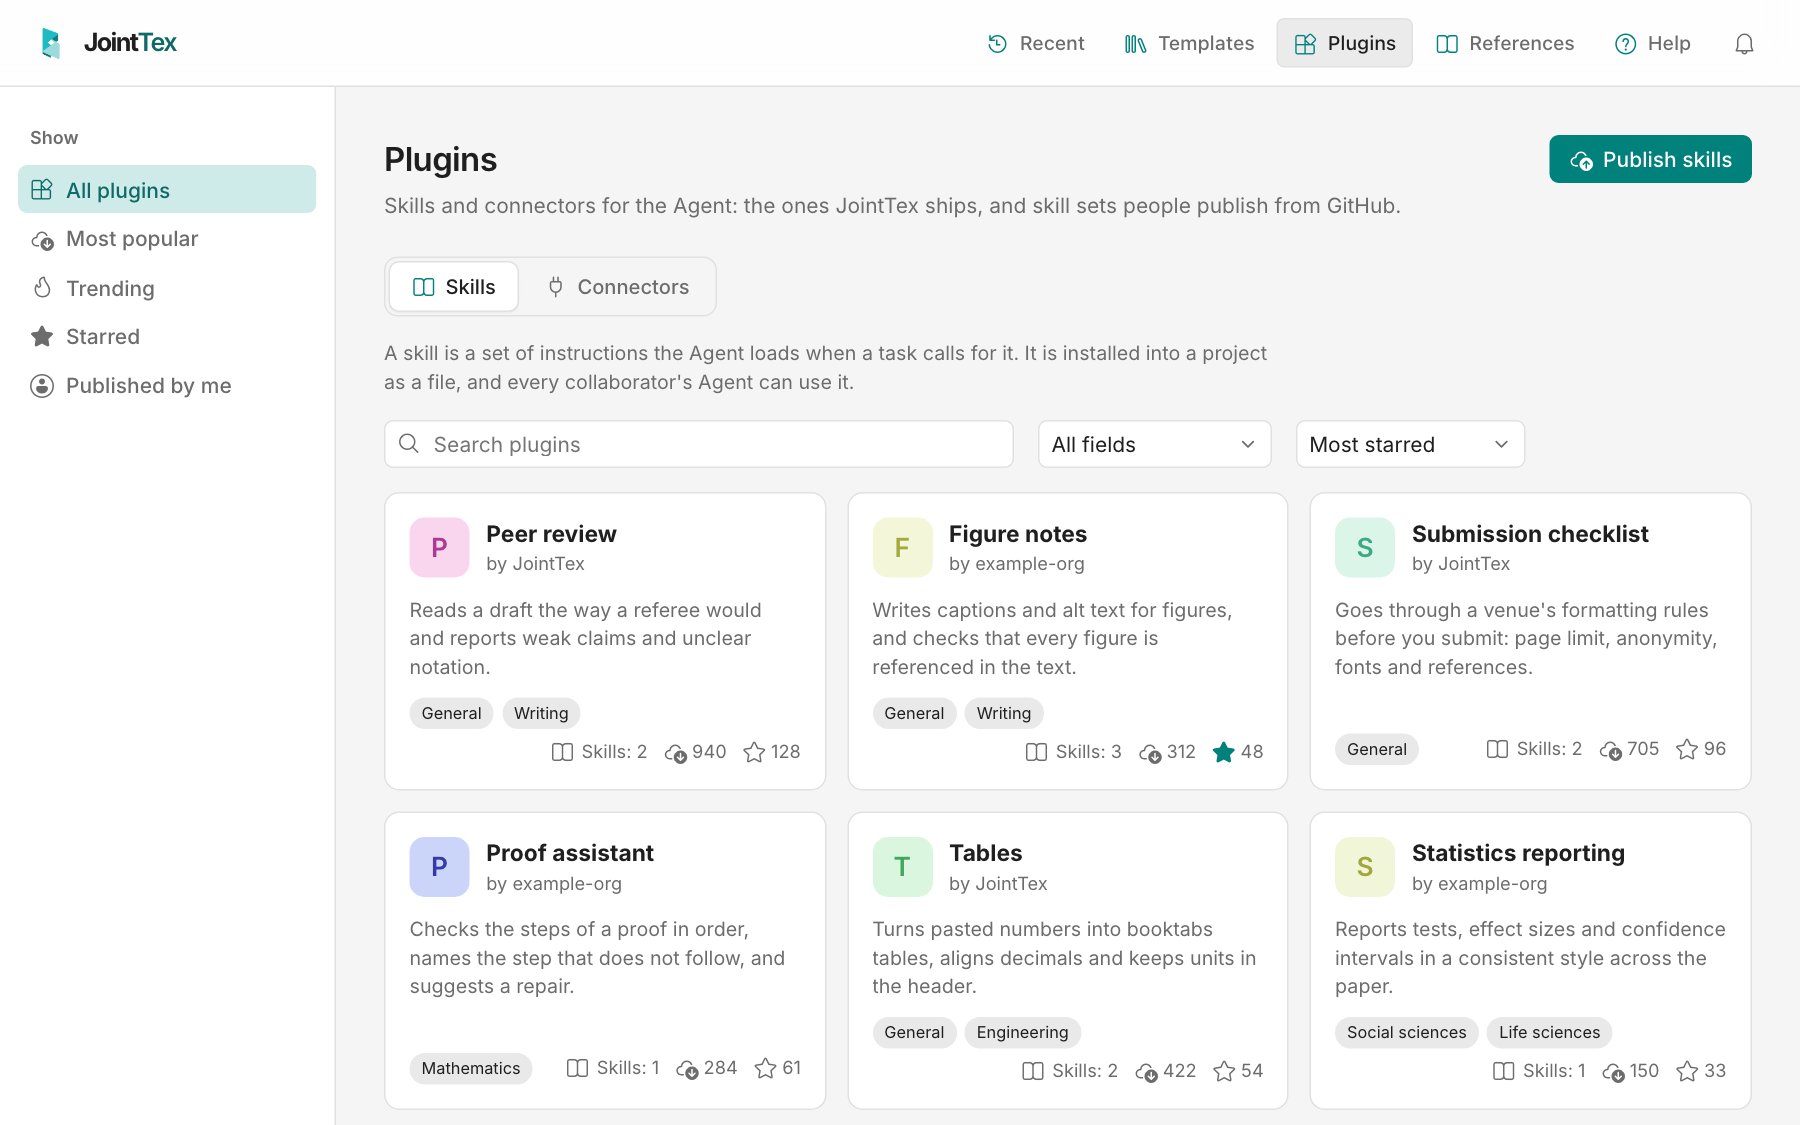Click the Proof assistant letter avatar
The image size is (1800, 1125).
pos(439,866)
